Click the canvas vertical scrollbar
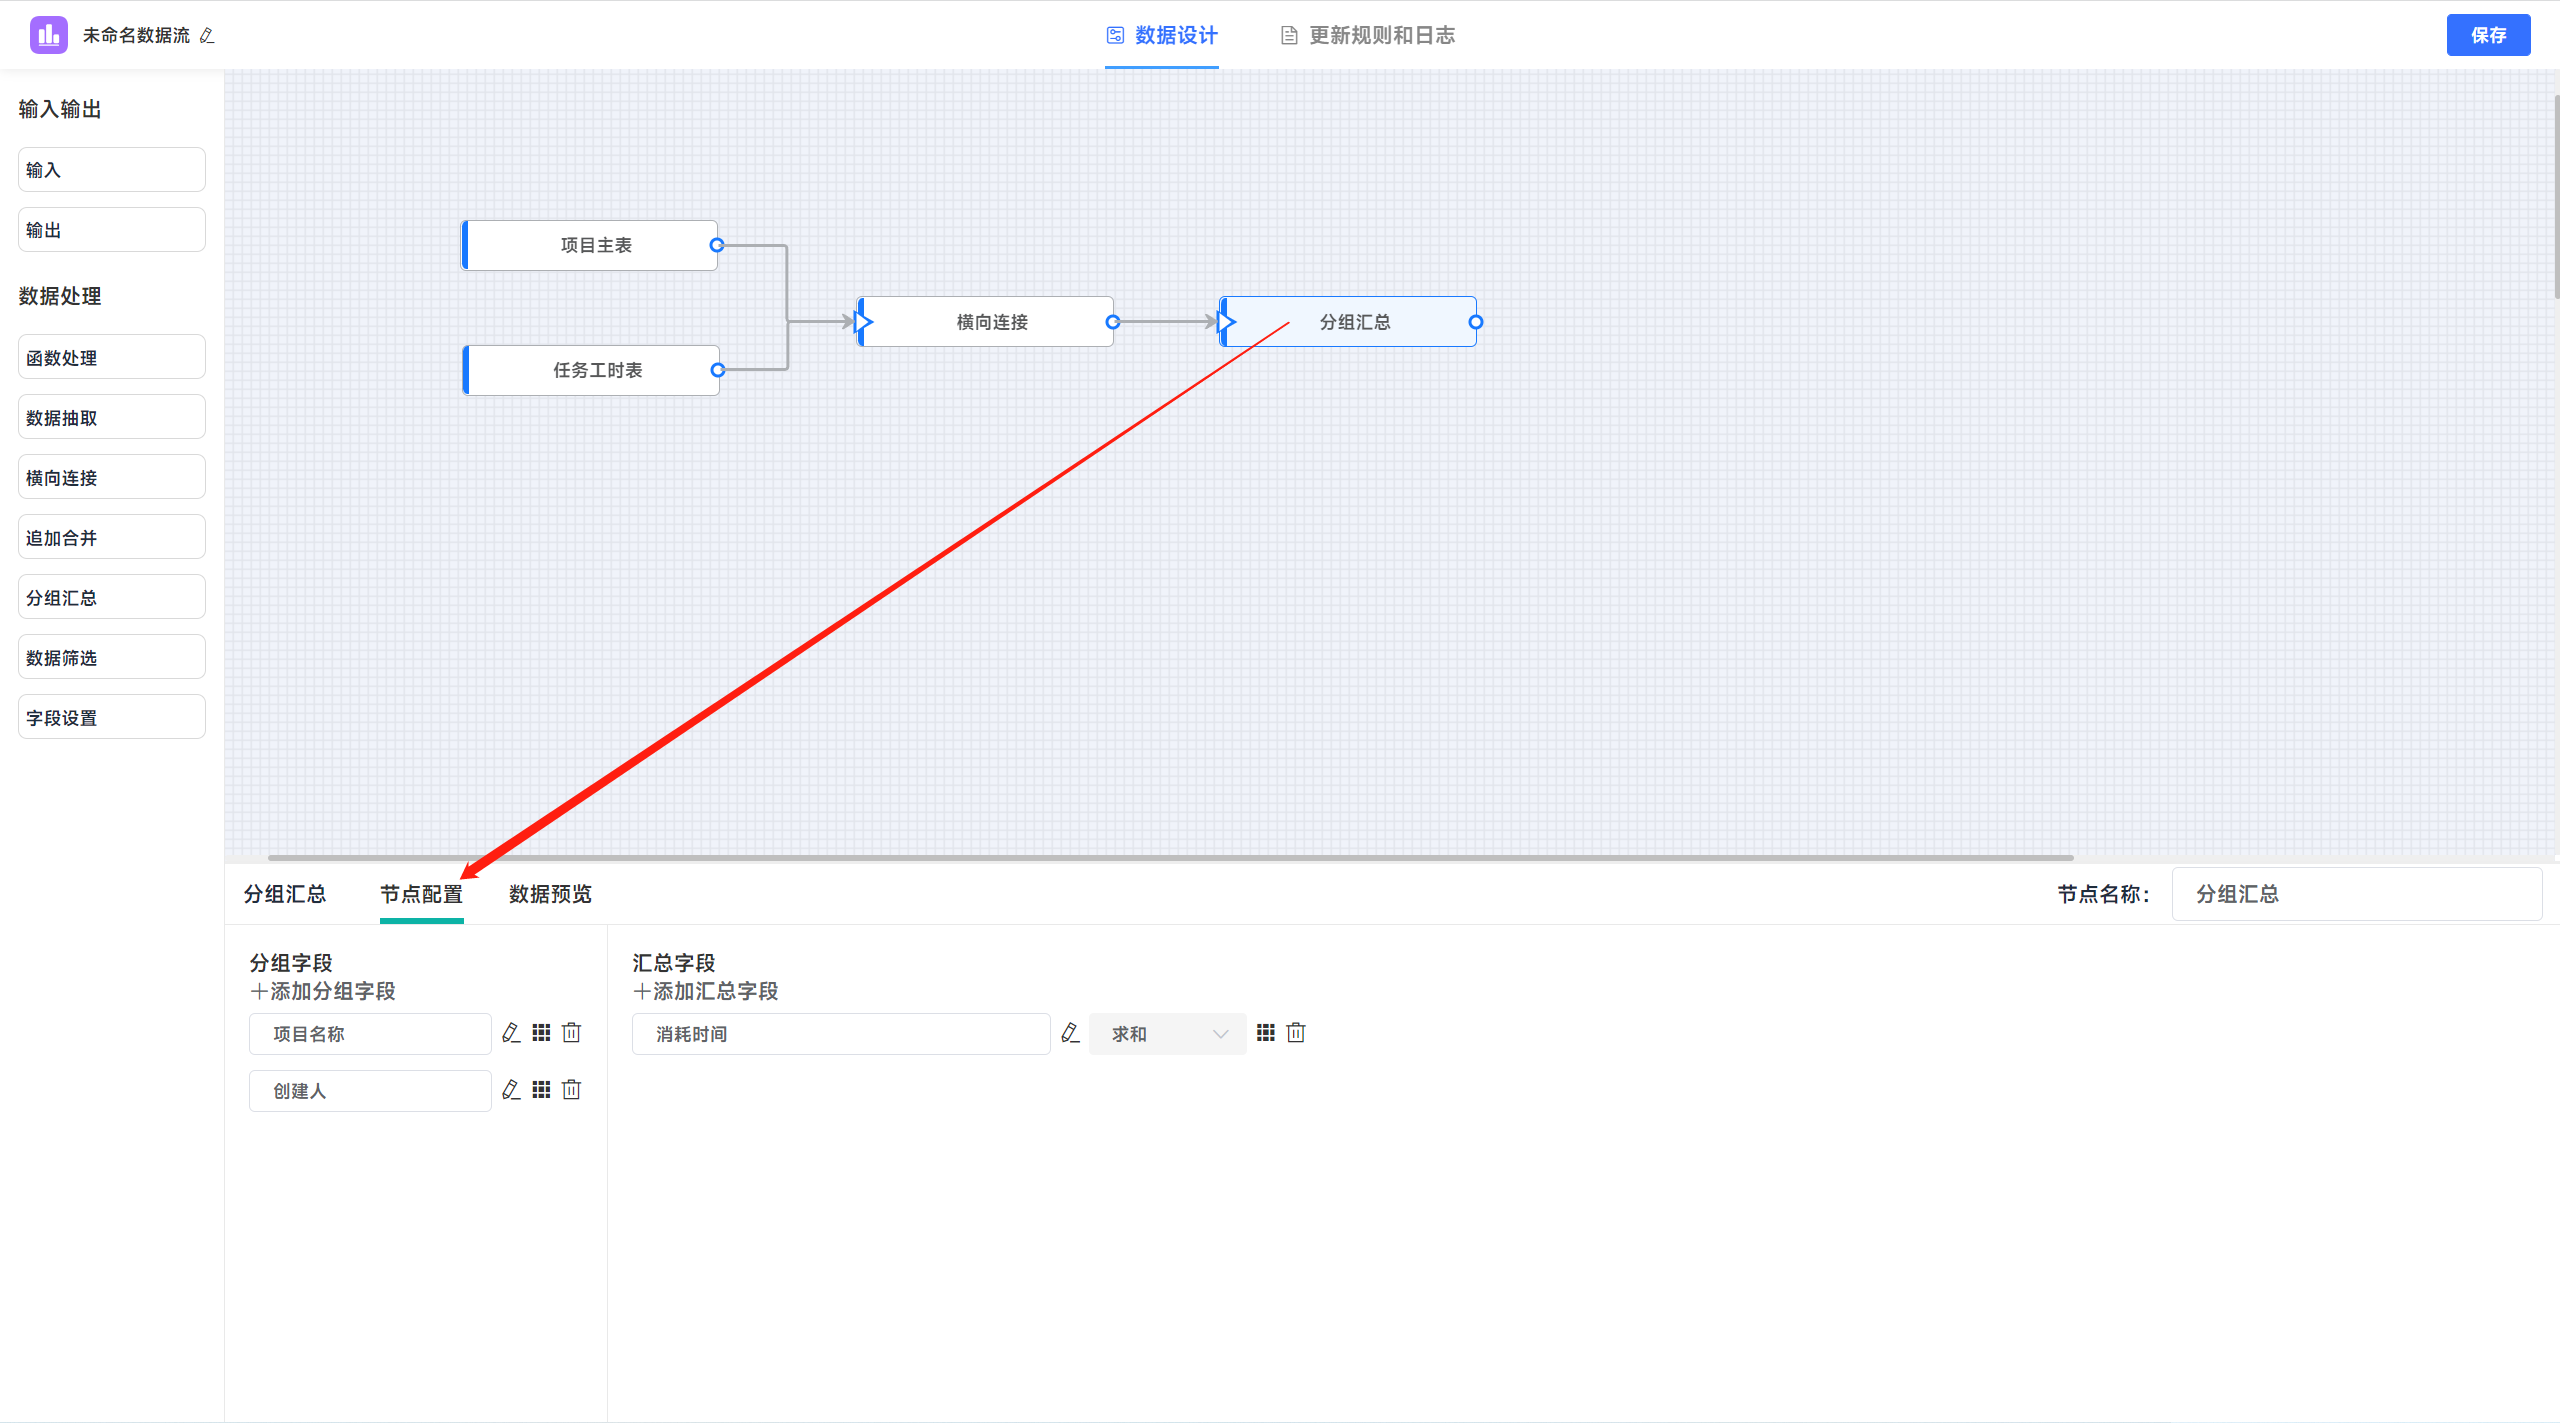The image size is (2560, 1423). pyautogui.click(x=2556, y=195)
